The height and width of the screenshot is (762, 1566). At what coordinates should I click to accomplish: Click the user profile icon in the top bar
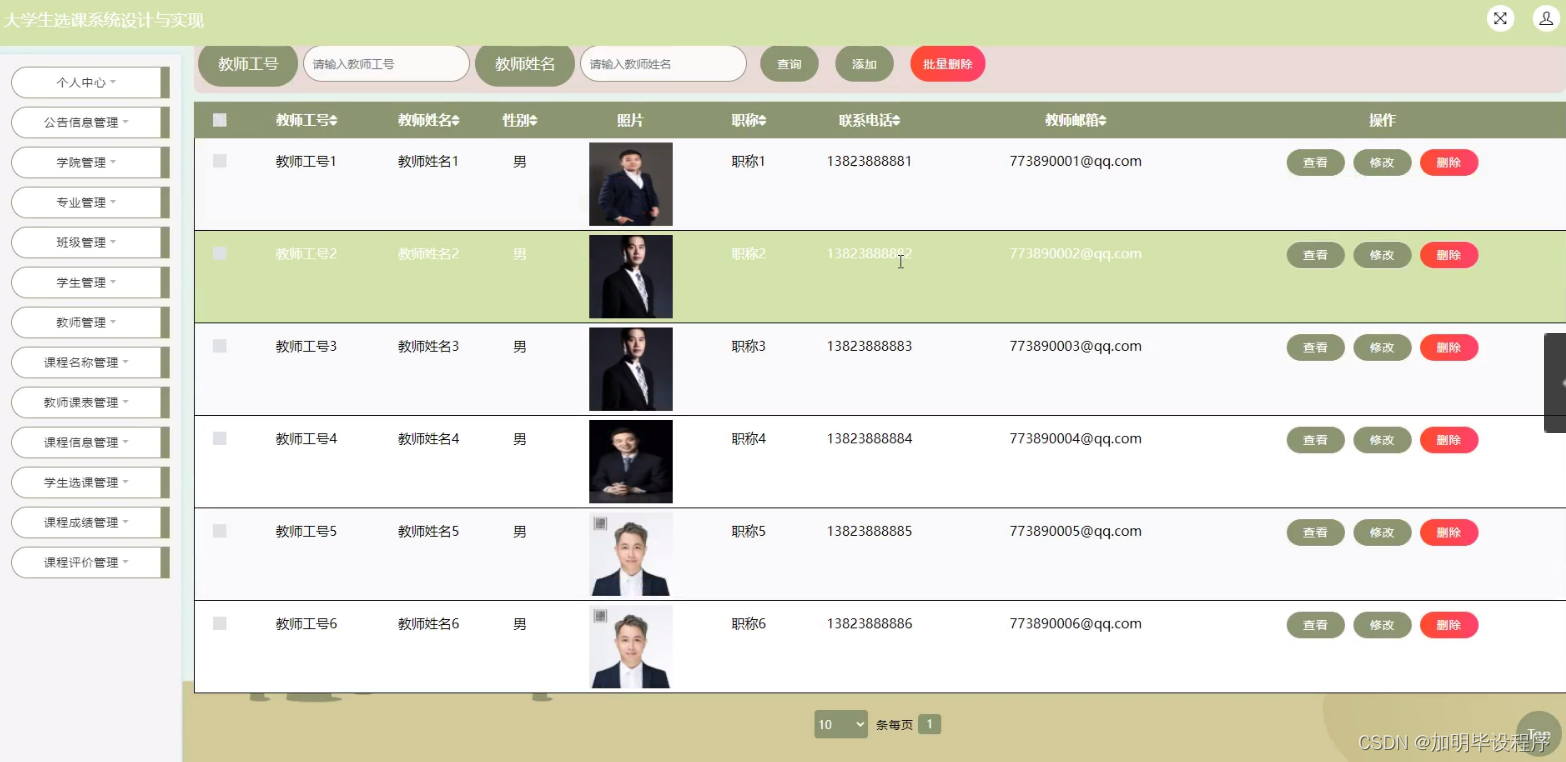(x=1544, y=18)
